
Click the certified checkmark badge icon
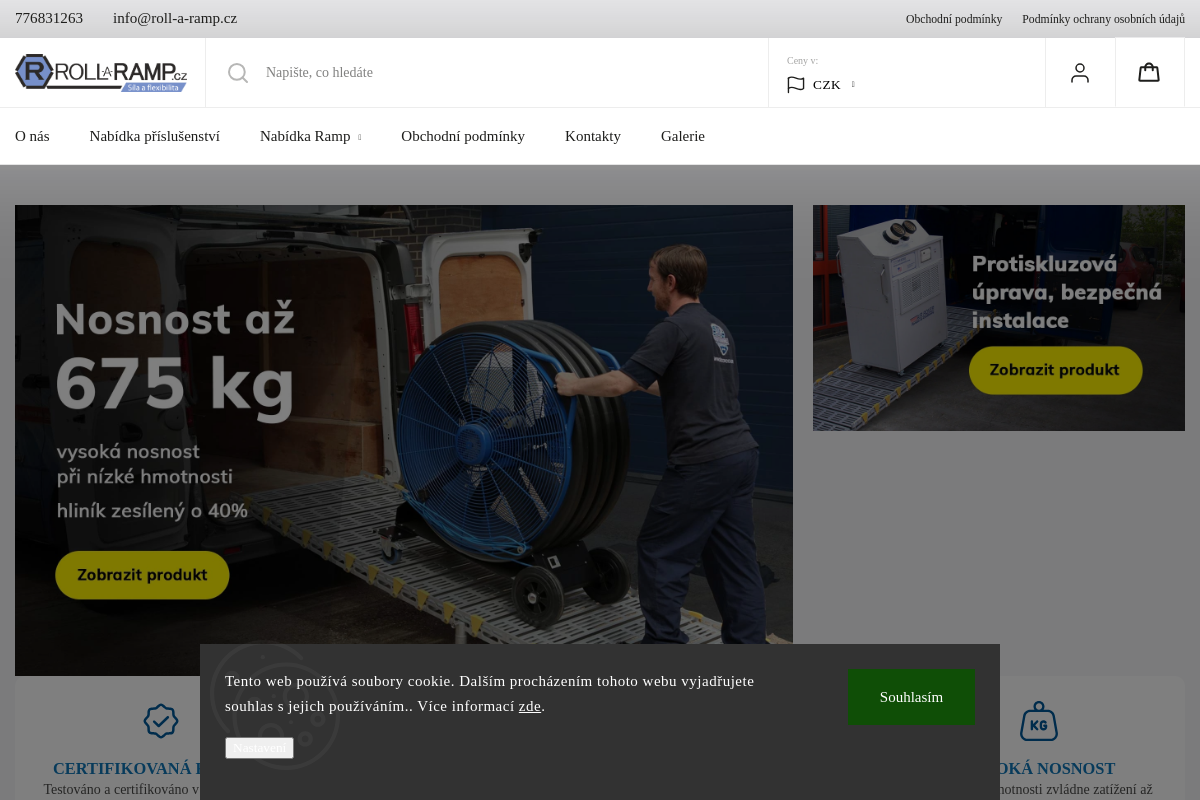(x=161, y=721)
